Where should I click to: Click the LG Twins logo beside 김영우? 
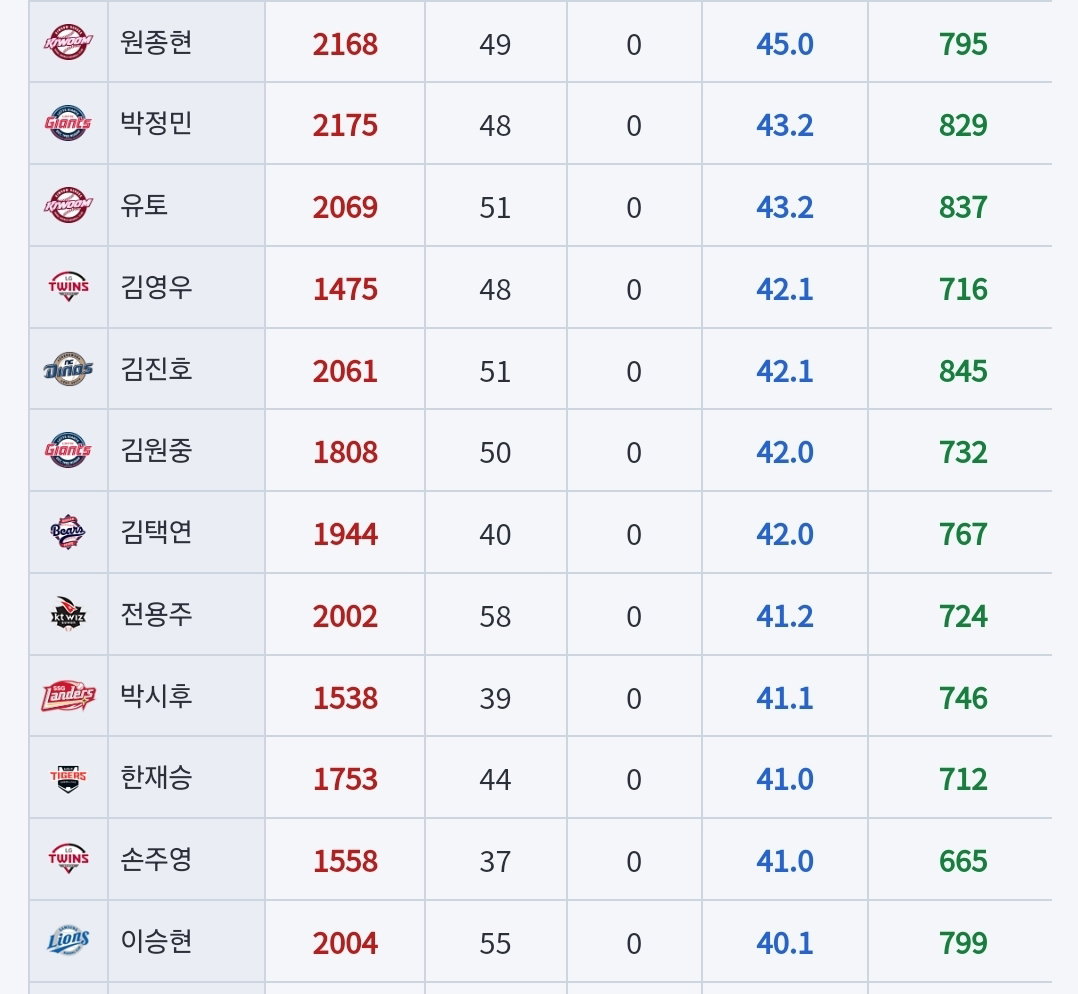click(68, 287)
